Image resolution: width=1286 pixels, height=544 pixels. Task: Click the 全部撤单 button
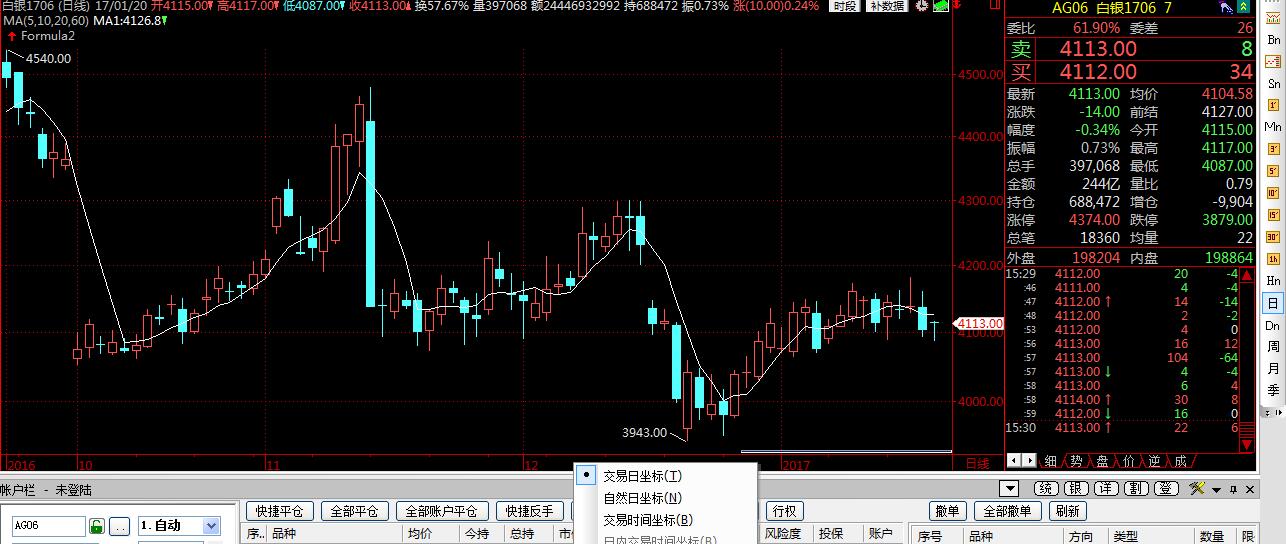click(x=1006, y=511)
